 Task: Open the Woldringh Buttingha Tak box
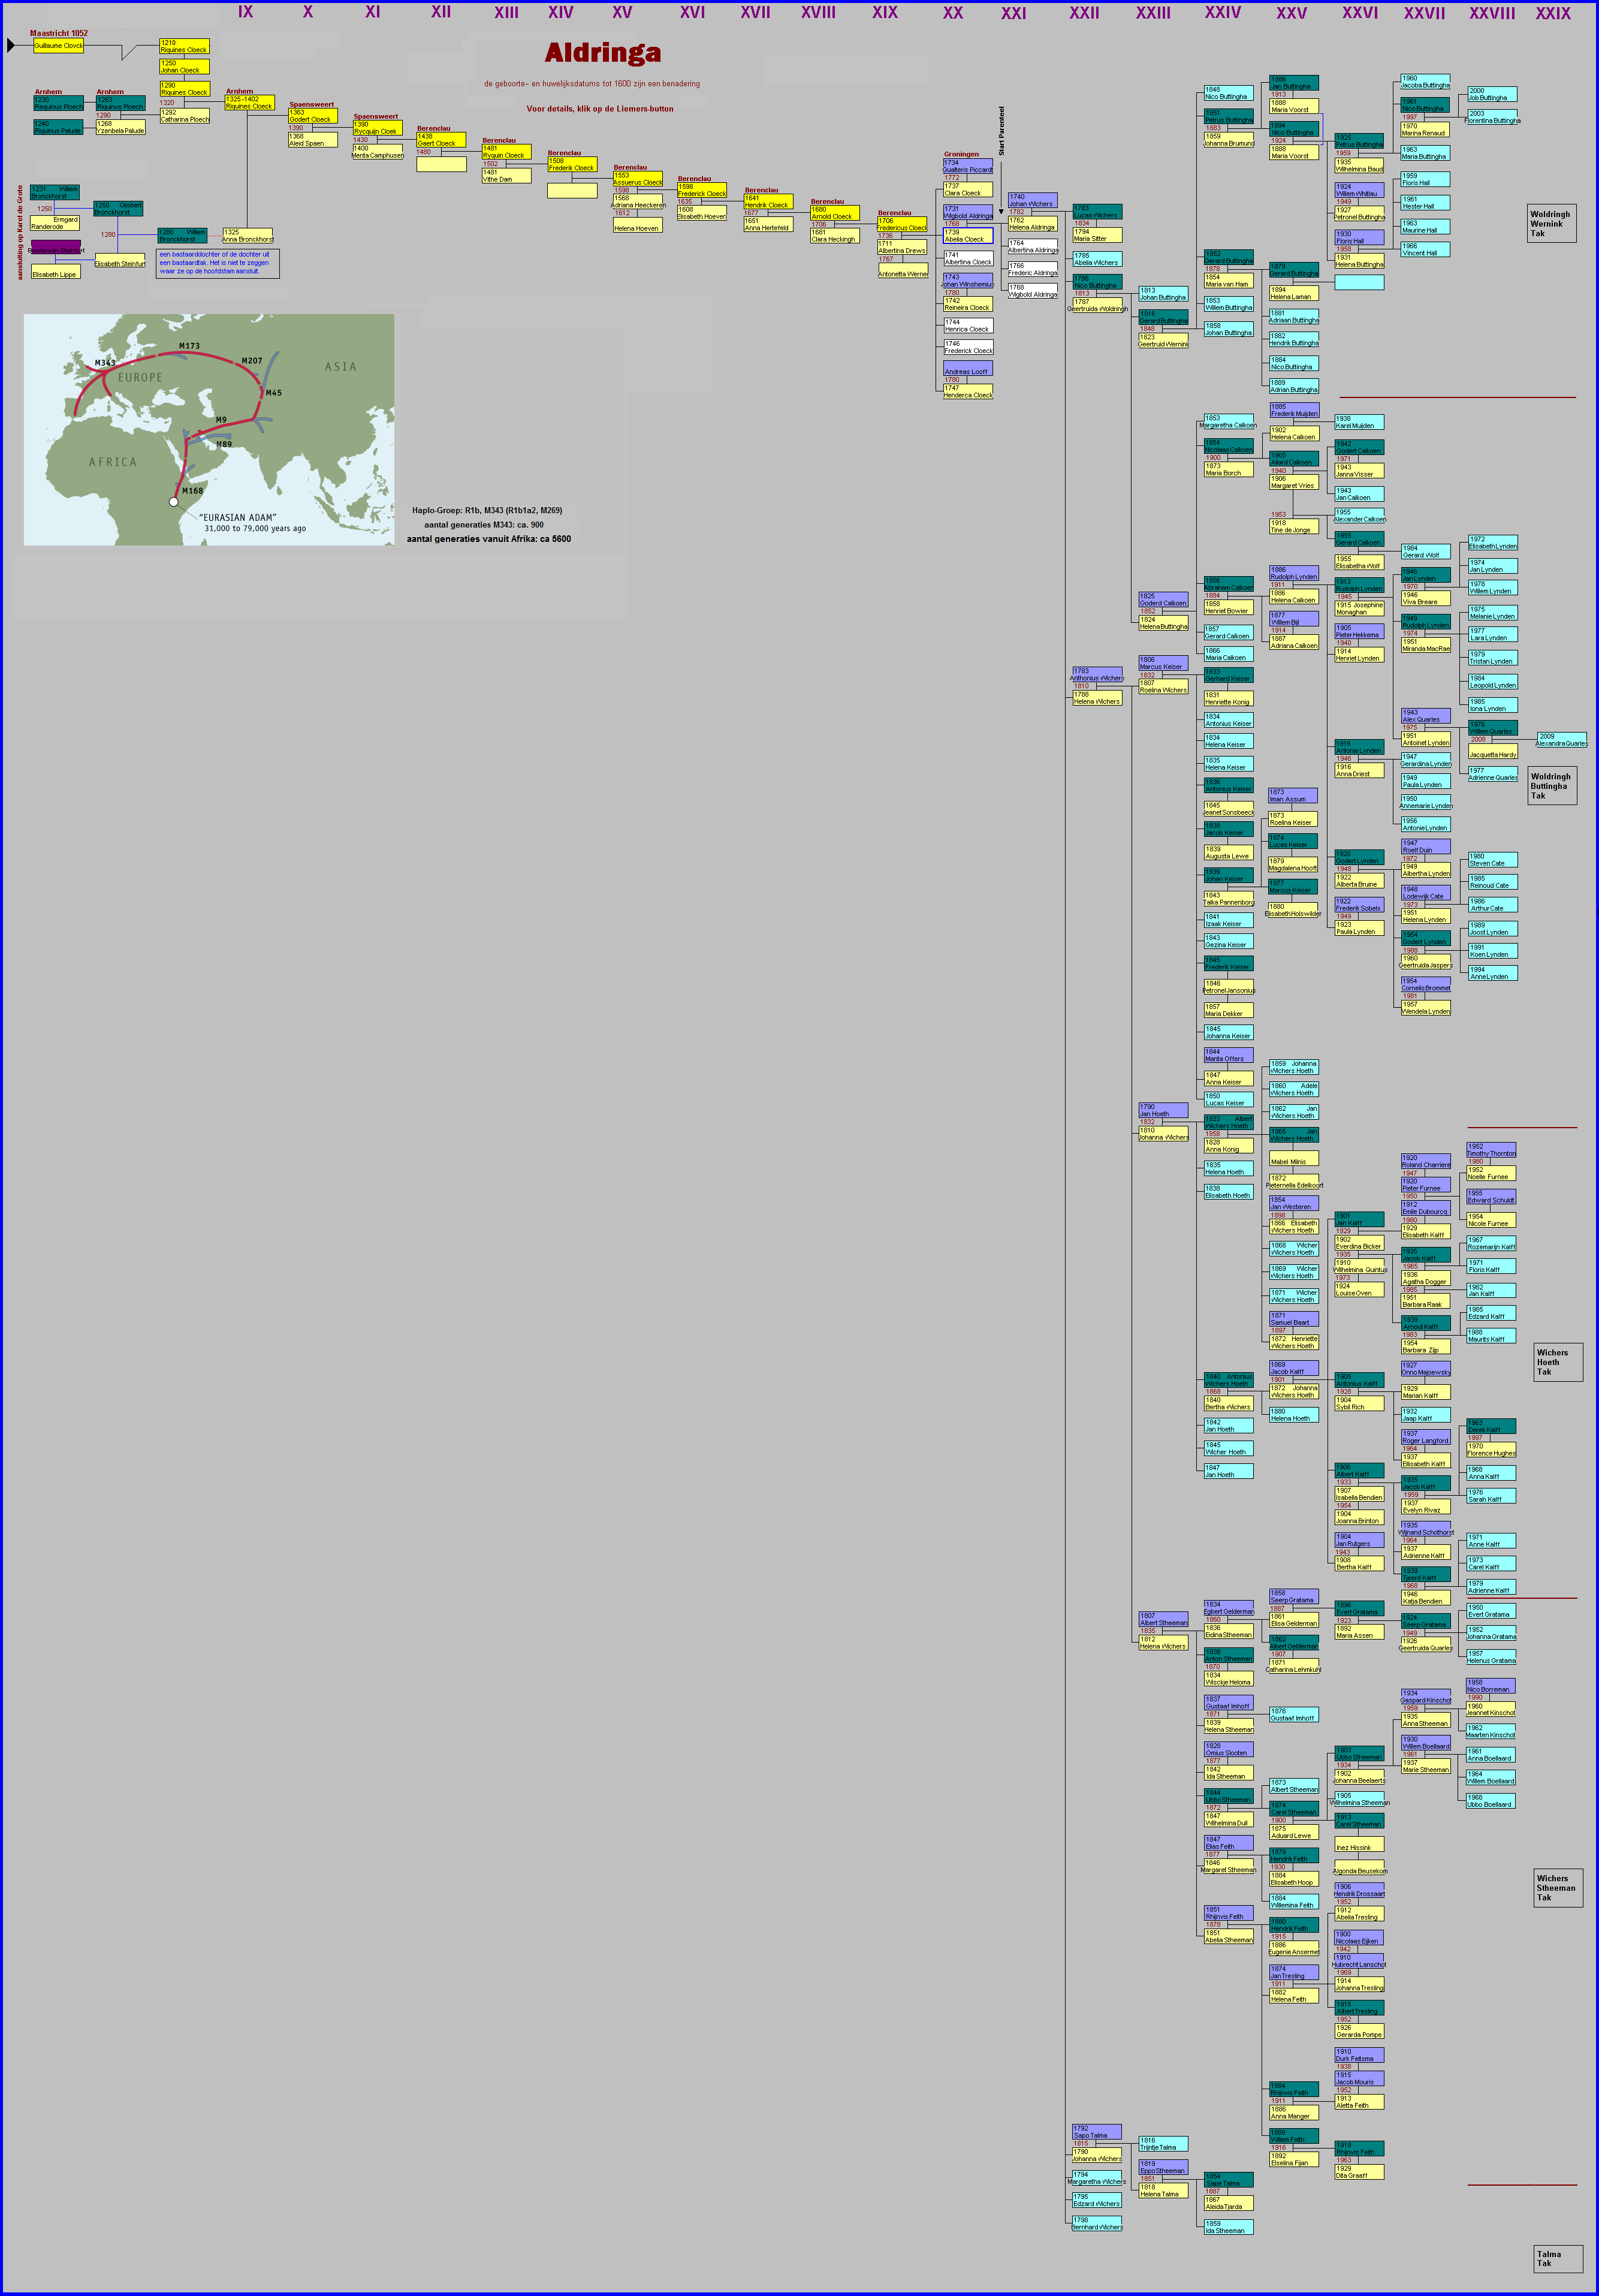pyautogui.click(x=1552, y=786)
